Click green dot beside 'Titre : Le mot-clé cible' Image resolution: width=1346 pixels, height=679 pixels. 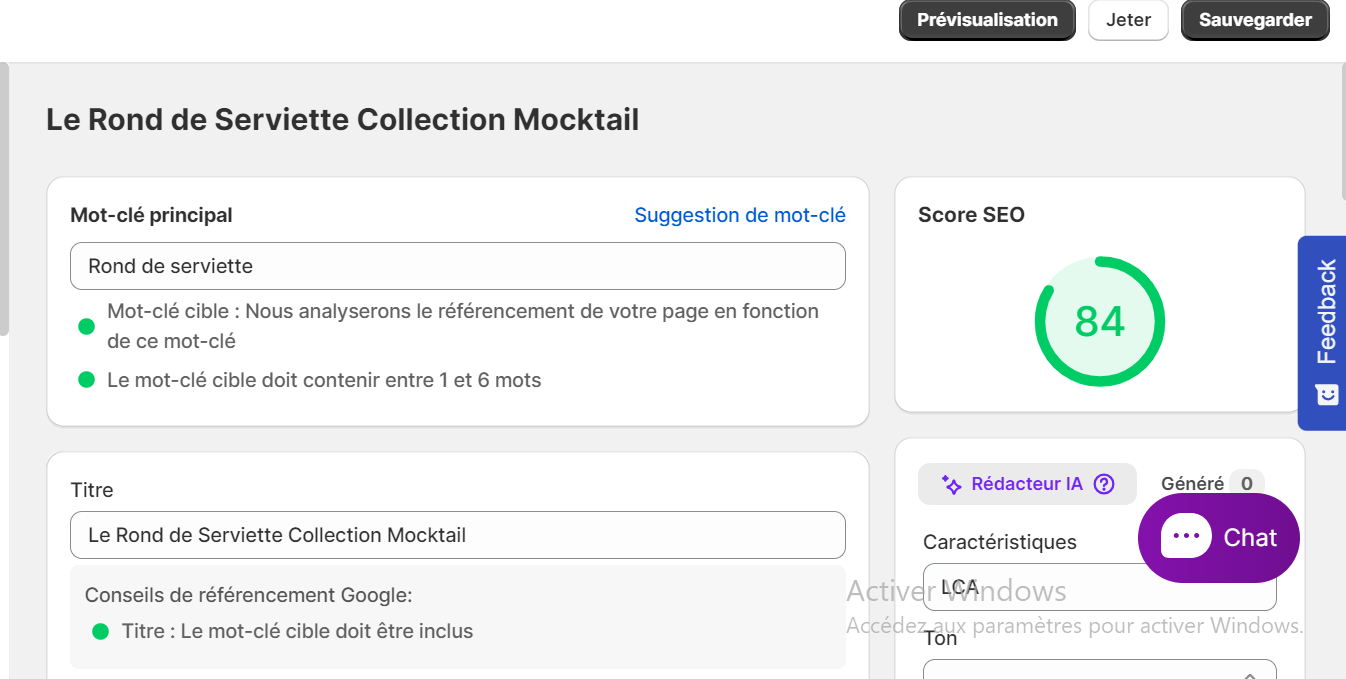pyautogui.click(x=100, y=631)
